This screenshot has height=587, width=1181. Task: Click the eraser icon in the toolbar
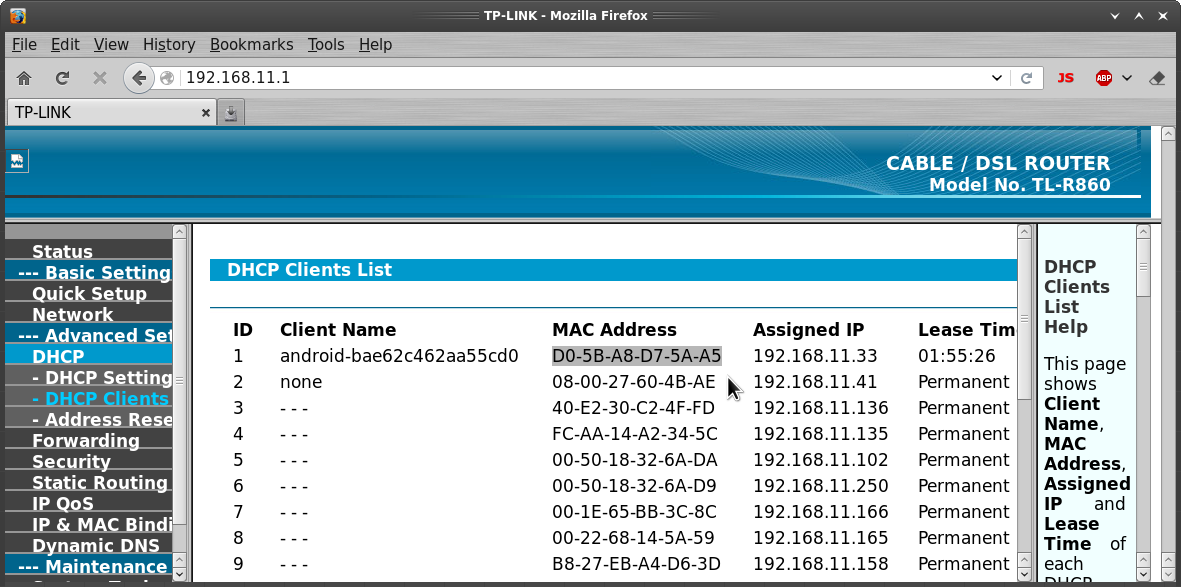[1157, 78]
